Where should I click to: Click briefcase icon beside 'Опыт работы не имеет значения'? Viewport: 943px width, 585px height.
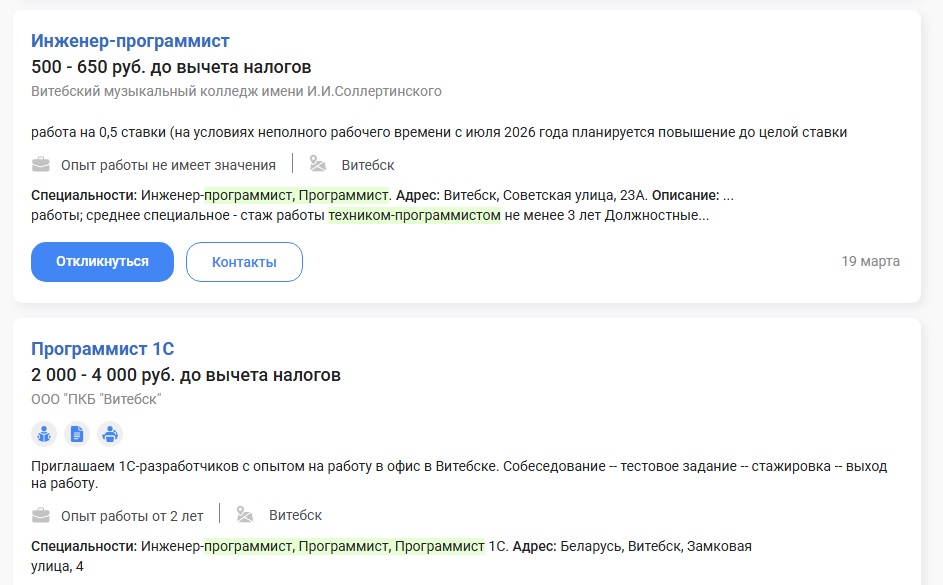pyautogui.click(x=41, y=164)
